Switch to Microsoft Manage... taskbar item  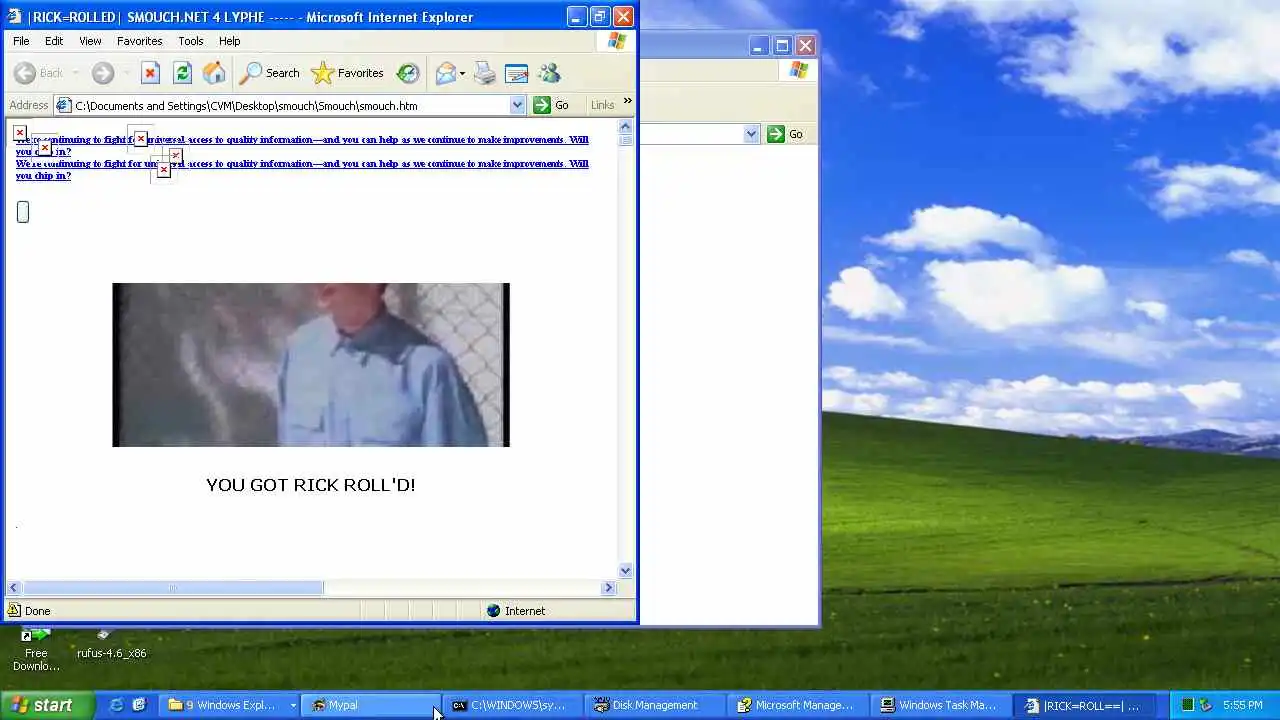tap(796, 705)
